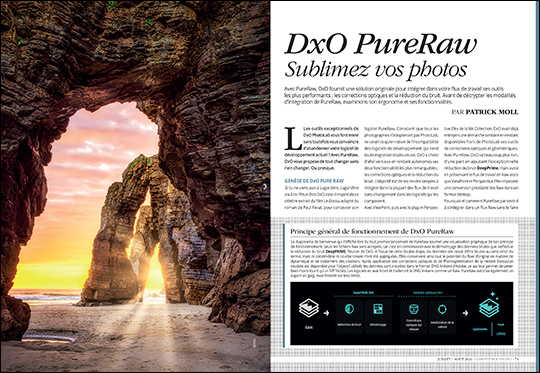The width and height of the screenshot is (540, 373).
Task: Click the DeepPRIME label above the diagram boxes
Action: pos(364,293)
